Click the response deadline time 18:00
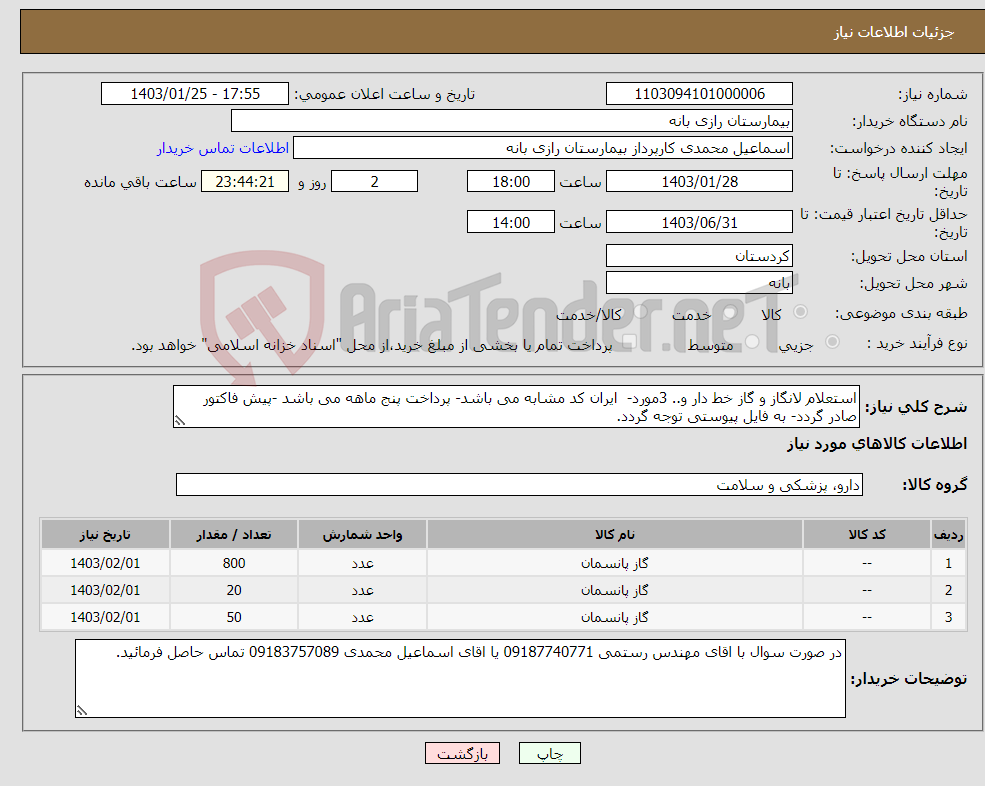Viewport: 985px width, 786px height. pyautogui.click(x=511, y=182)
